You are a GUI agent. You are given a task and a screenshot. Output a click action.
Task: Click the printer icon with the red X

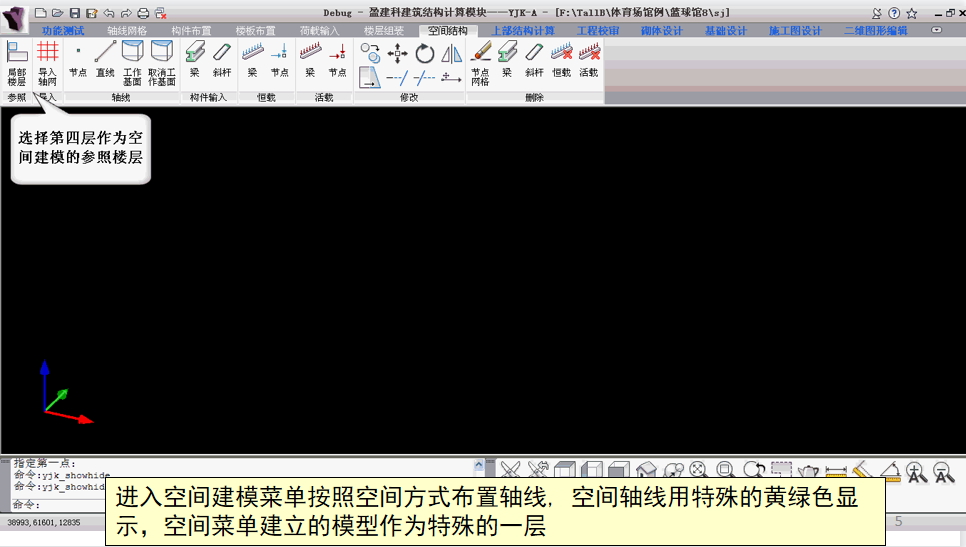click(x=161, y=13)
